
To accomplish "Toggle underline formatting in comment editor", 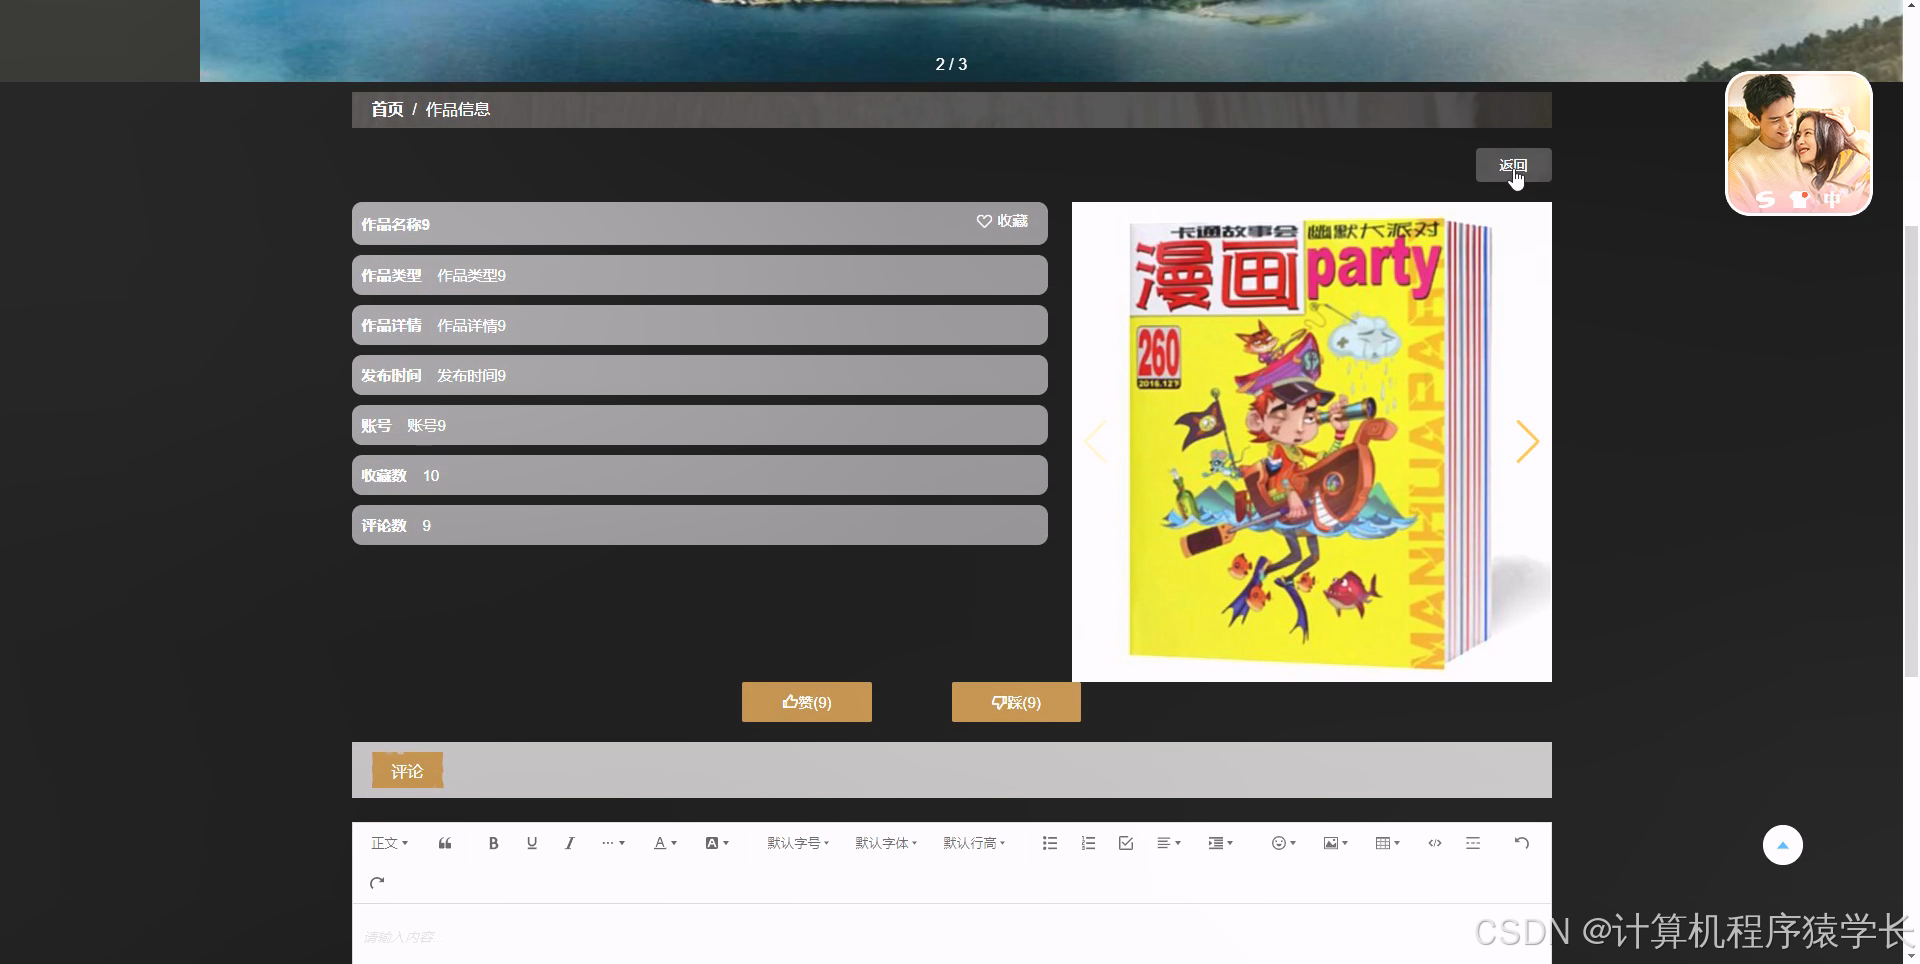I will pyautogui.click(x=532, y=843).
